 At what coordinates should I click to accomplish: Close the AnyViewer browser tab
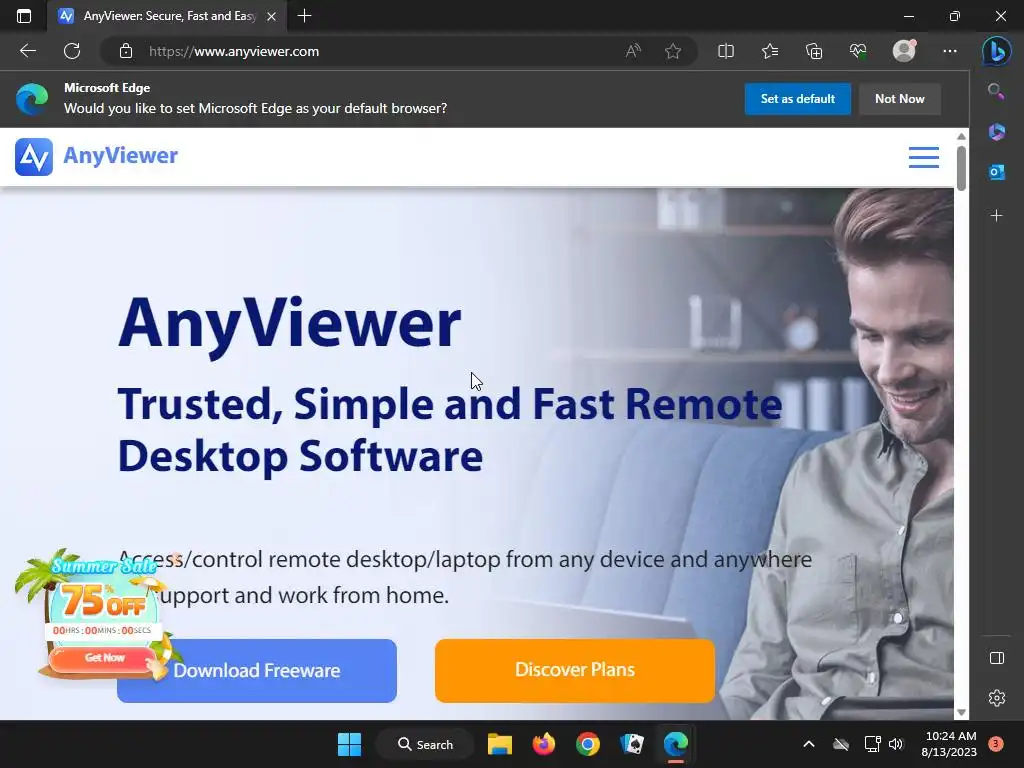[272, 16]
